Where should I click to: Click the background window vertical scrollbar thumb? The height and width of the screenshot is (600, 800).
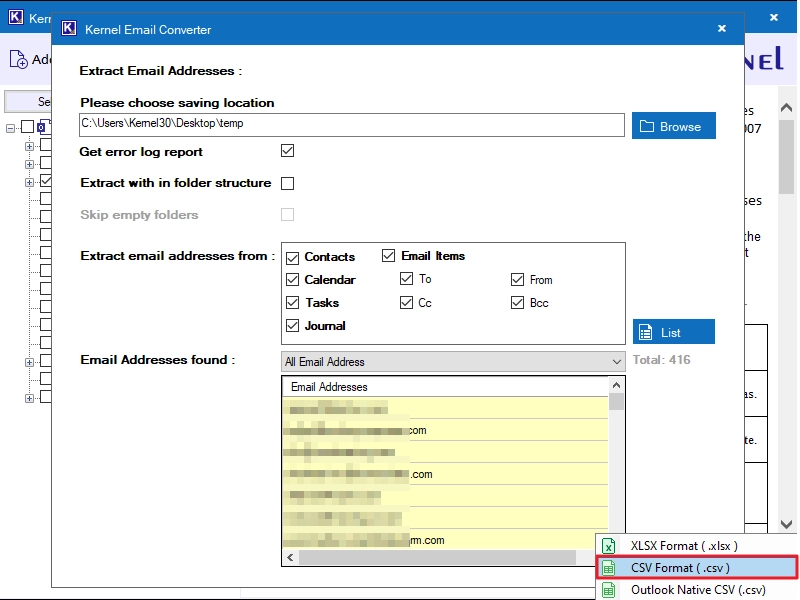coord(786,157)
